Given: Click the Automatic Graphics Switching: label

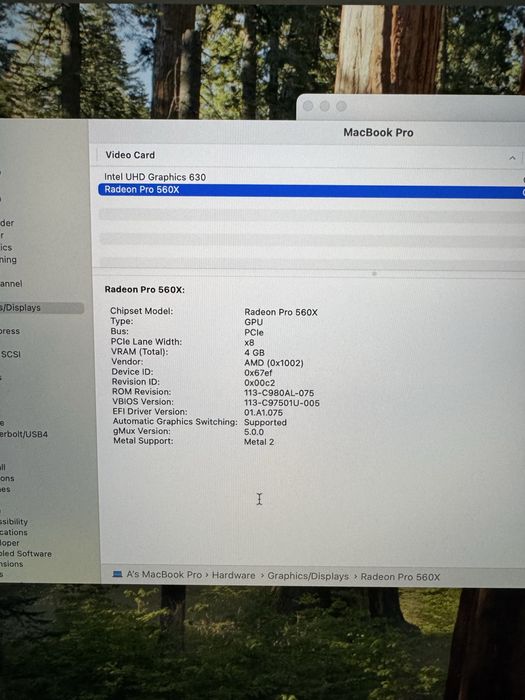Looking at the screenshot, I should (175, 421).
